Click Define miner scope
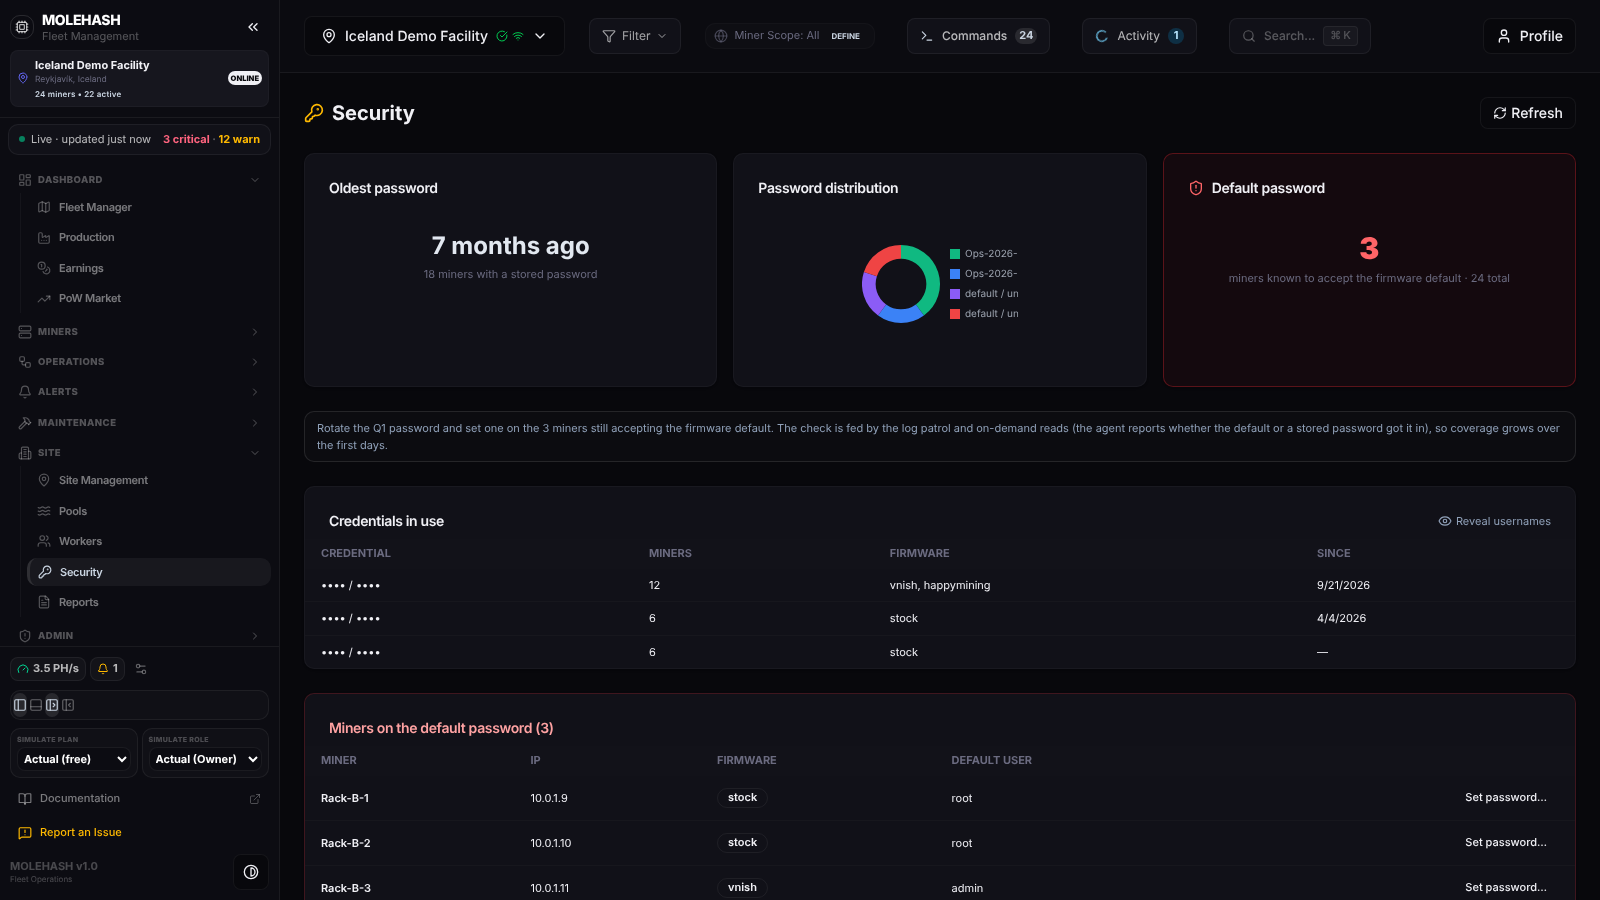 845,36
